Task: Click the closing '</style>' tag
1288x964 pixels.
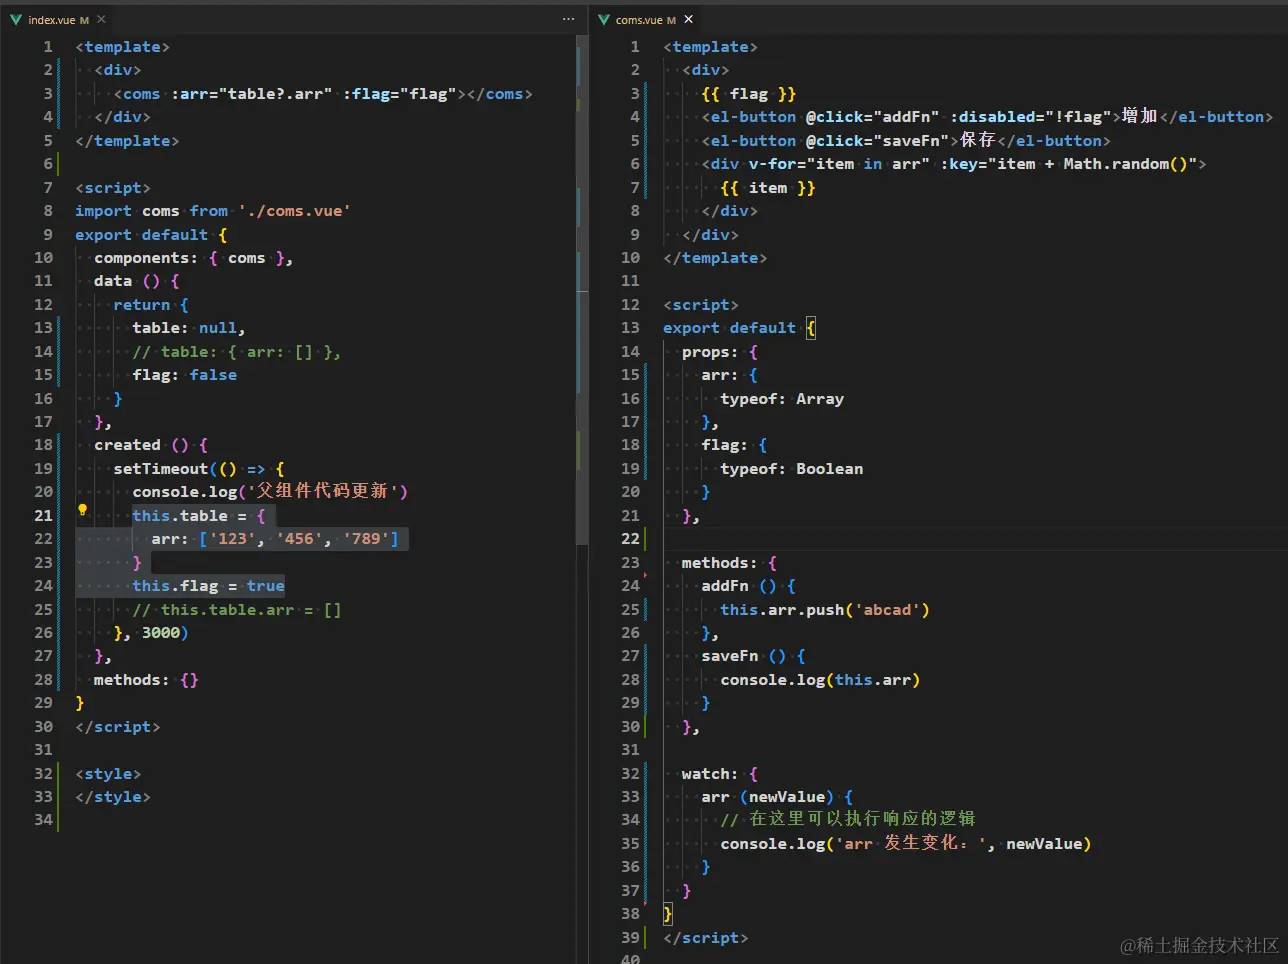Action: tap(113, 797)
